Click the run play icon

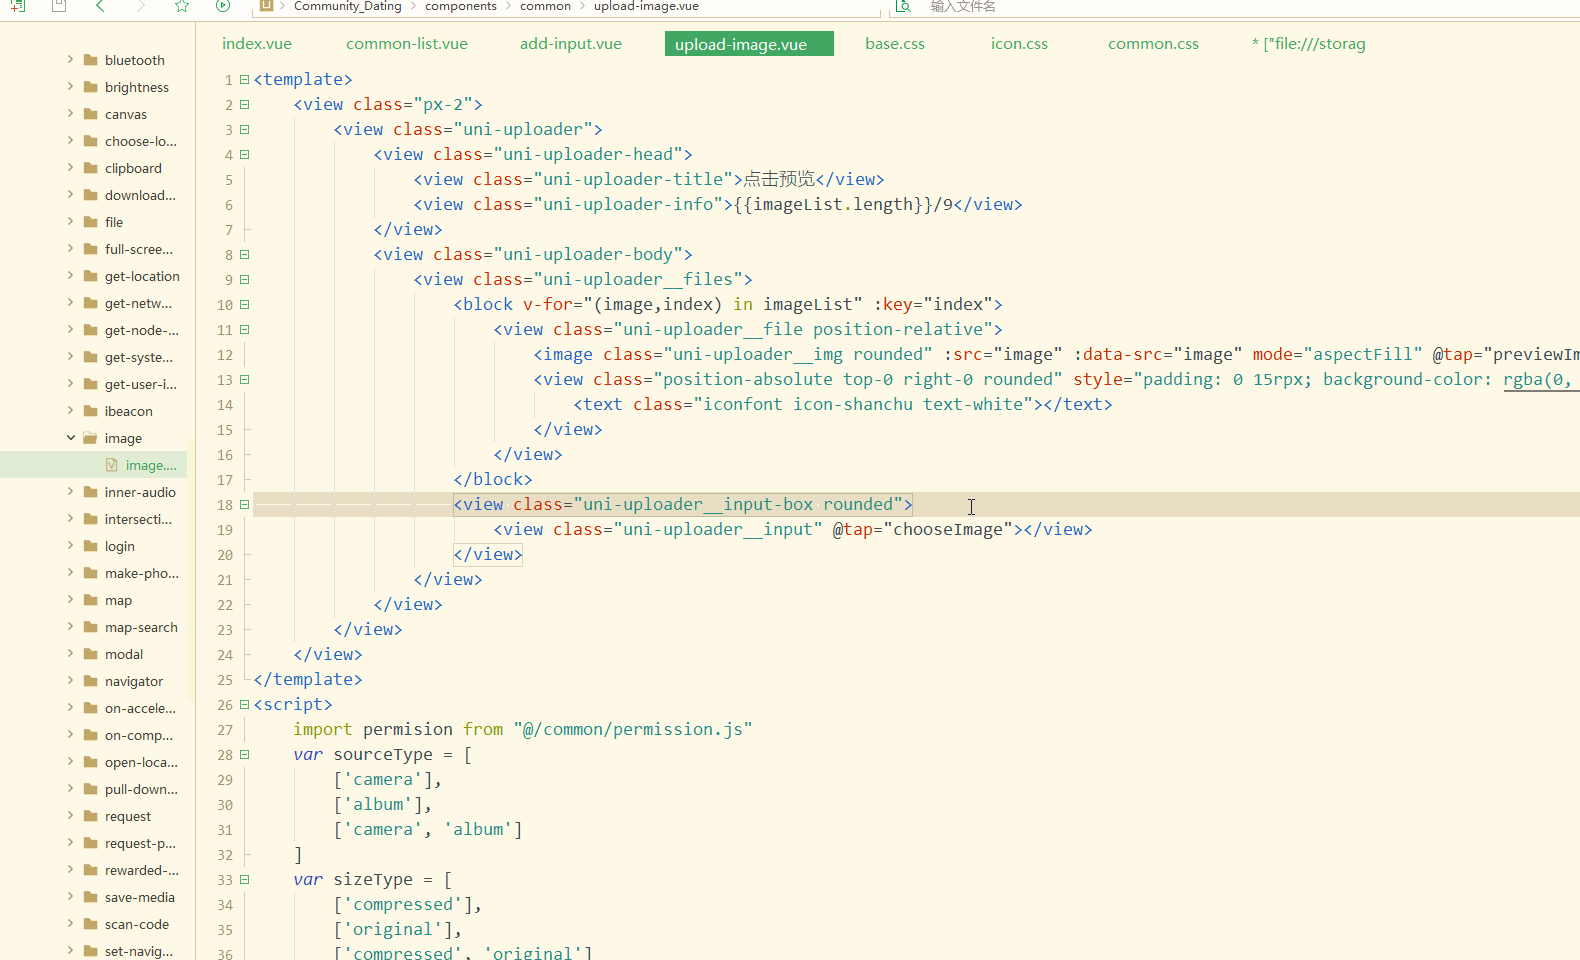click(x=223, y=5)
